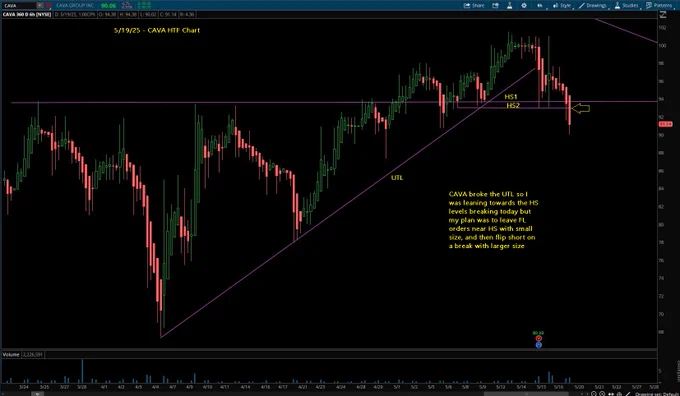Click the horizontal scrollbar thumb
680x396 pixels.
(x=527, y=394)
